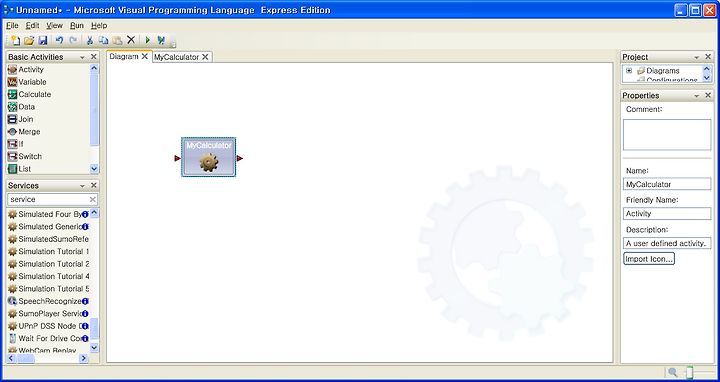Viewport: 720px width, 382px height.
Task: Click the Services horizontal scrollbar thumb
Action: tap(26, 359)
